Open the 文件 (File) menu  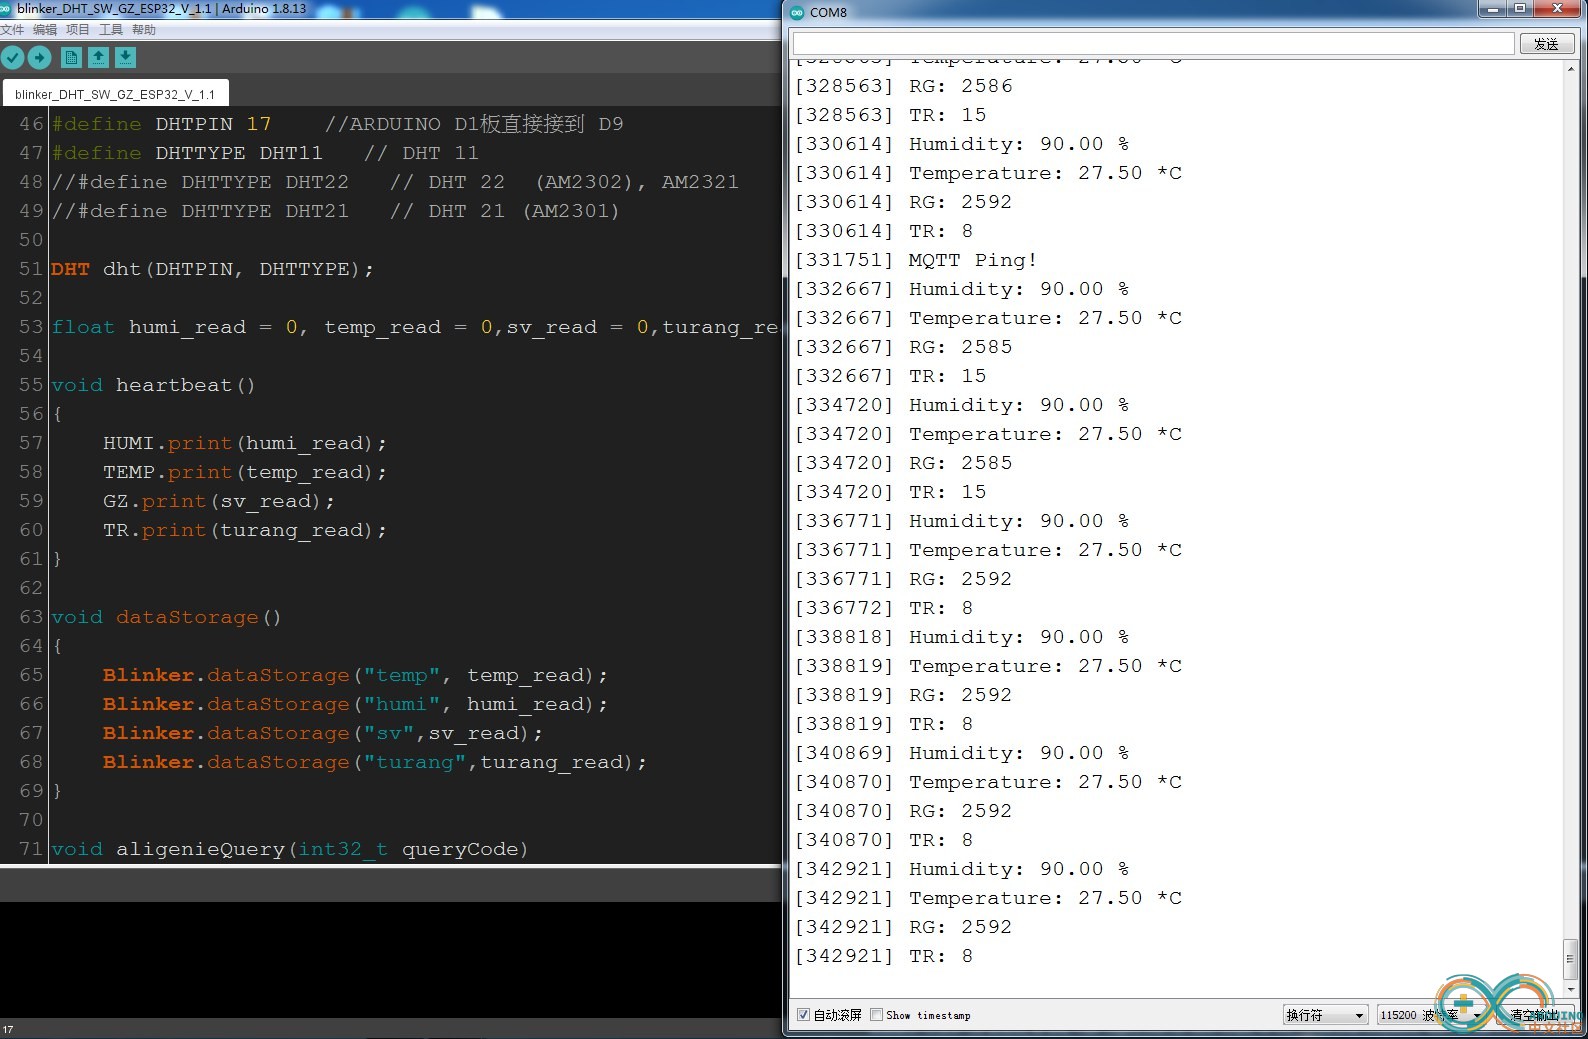12,30
